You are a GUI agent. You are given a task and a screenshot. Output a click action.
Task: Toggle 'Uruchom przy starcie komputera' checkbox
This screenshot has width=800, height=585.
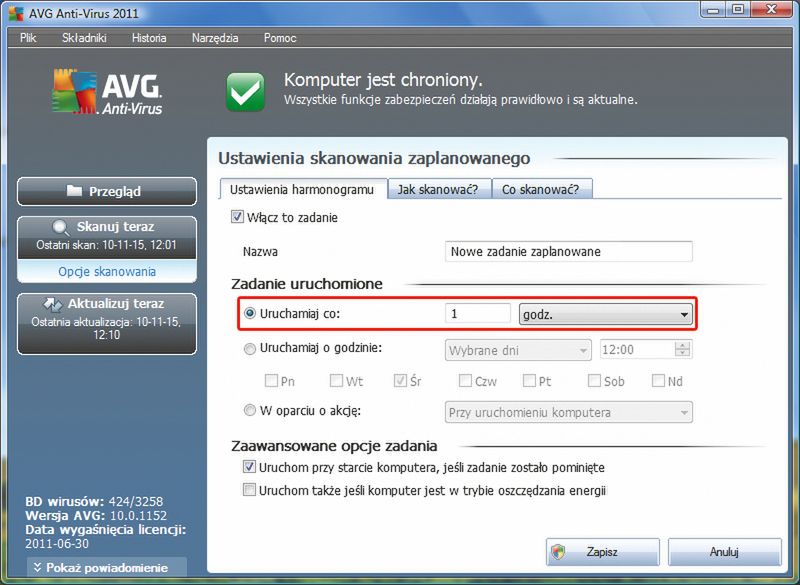[249, 467]
